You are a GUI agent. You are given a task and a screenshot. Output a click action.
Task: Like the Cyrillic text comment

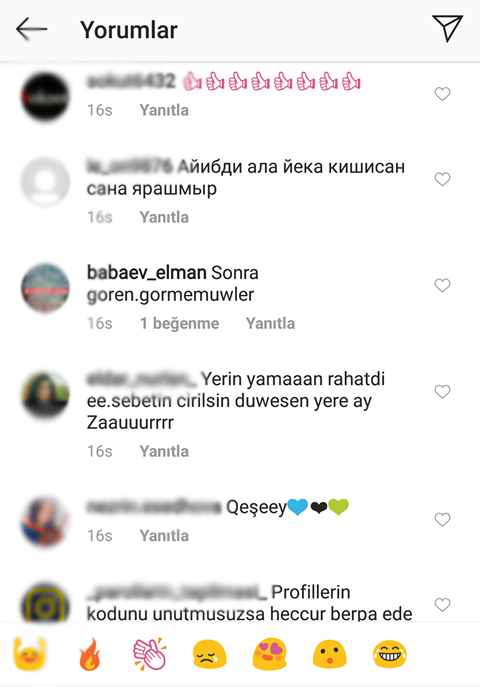pos(442,179)
